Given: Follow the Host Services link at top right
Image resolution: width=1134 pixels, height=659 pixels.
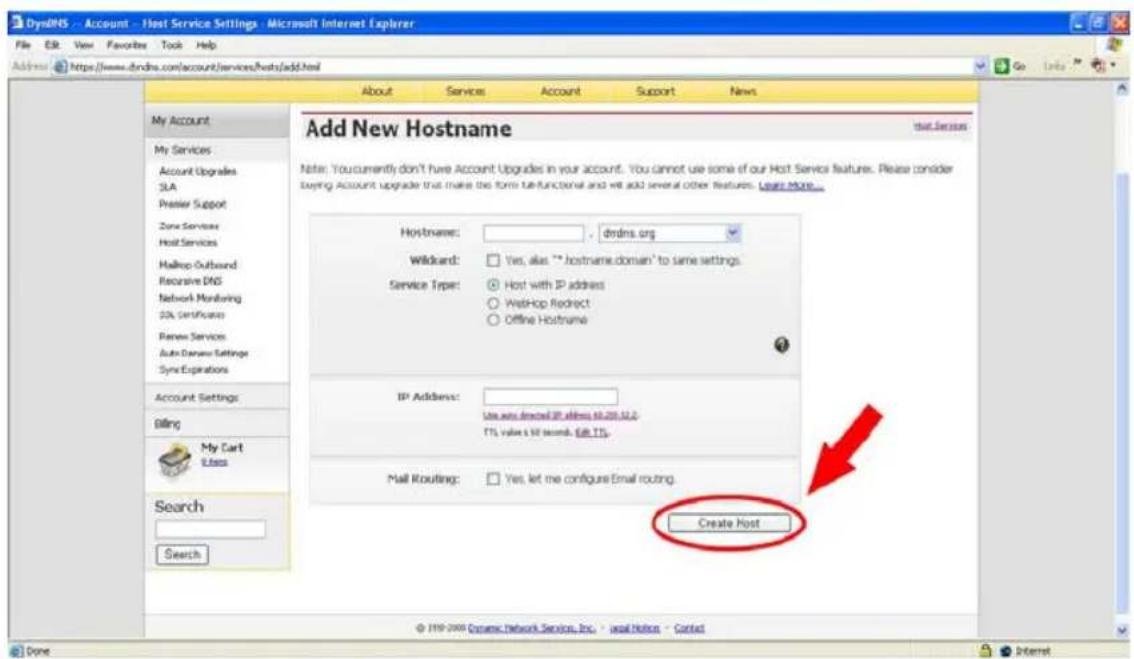Looking at the screenshot, I should pos(940,126).
